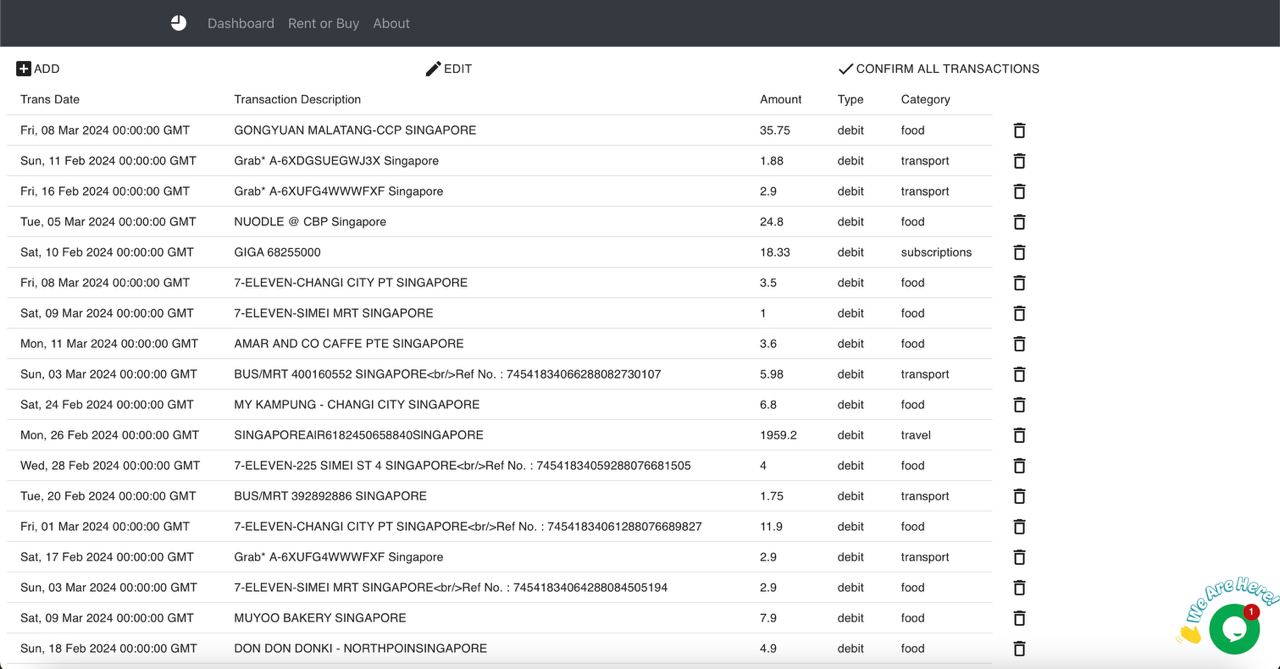1280x669 pixels.
Task: Click the GIGA 68255000 description
Action: coord(277,252)
